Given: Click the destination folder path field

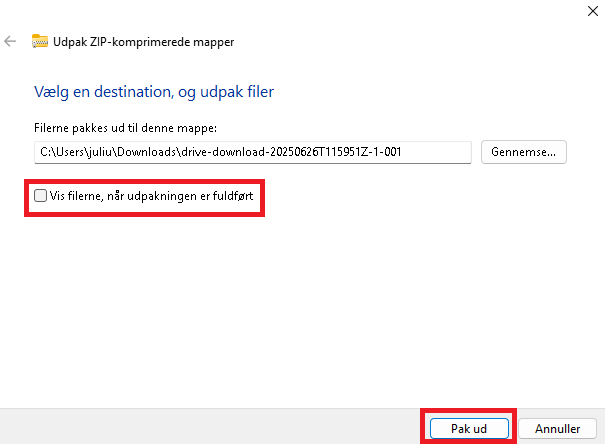Looking at the screenshot, I should point(252,152).
